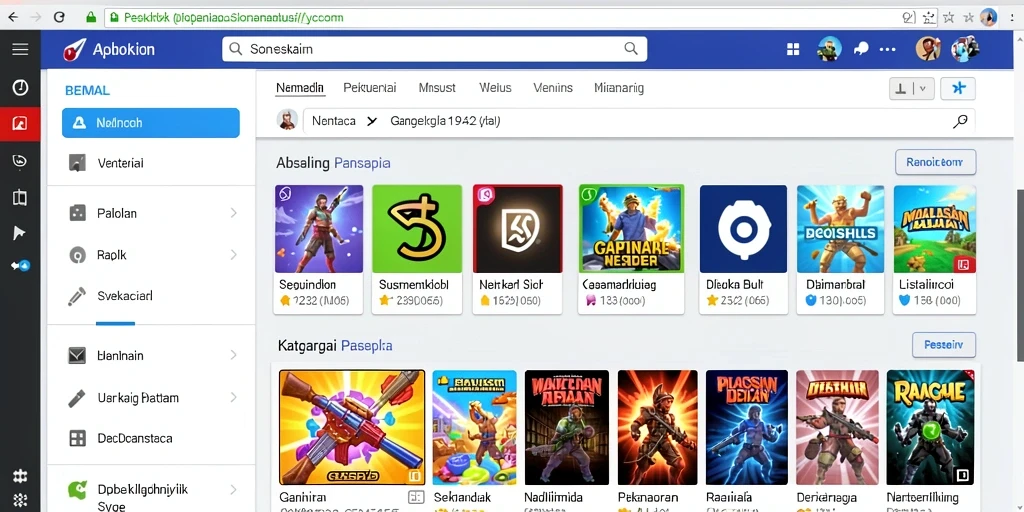Expand the Blaninain sidebar item chevron
Viewport: 1024px width, 512px height.
[x=234, y=355]
